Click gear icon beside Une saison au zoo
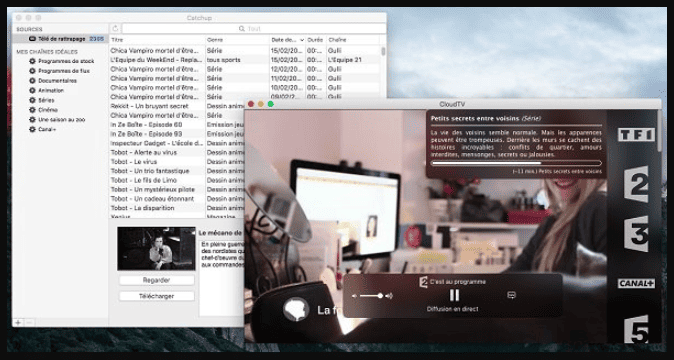674x360 pixels. coord(32,119)
